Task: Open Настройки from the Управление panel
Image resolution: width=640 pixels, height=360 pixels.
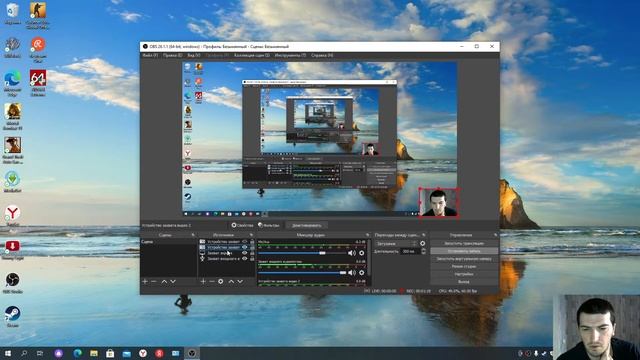Action: tap(464, 274)
